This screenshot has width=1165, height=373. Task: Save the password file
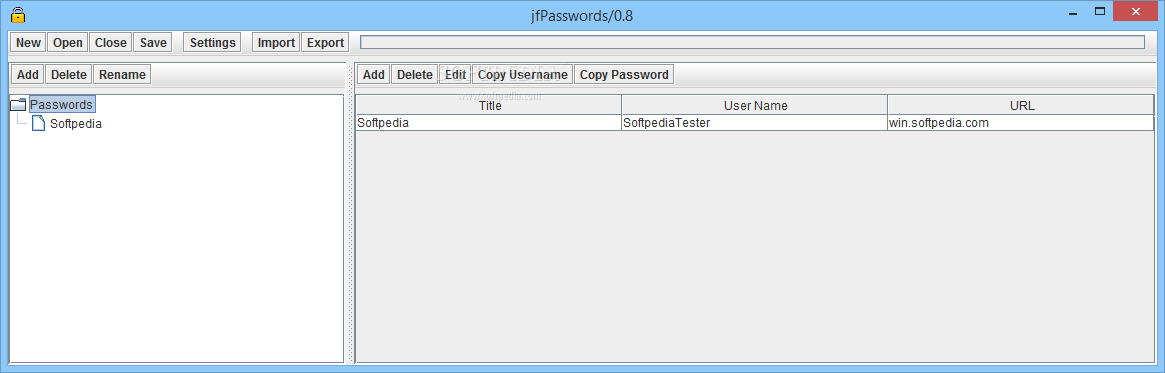tap(153, 42)
